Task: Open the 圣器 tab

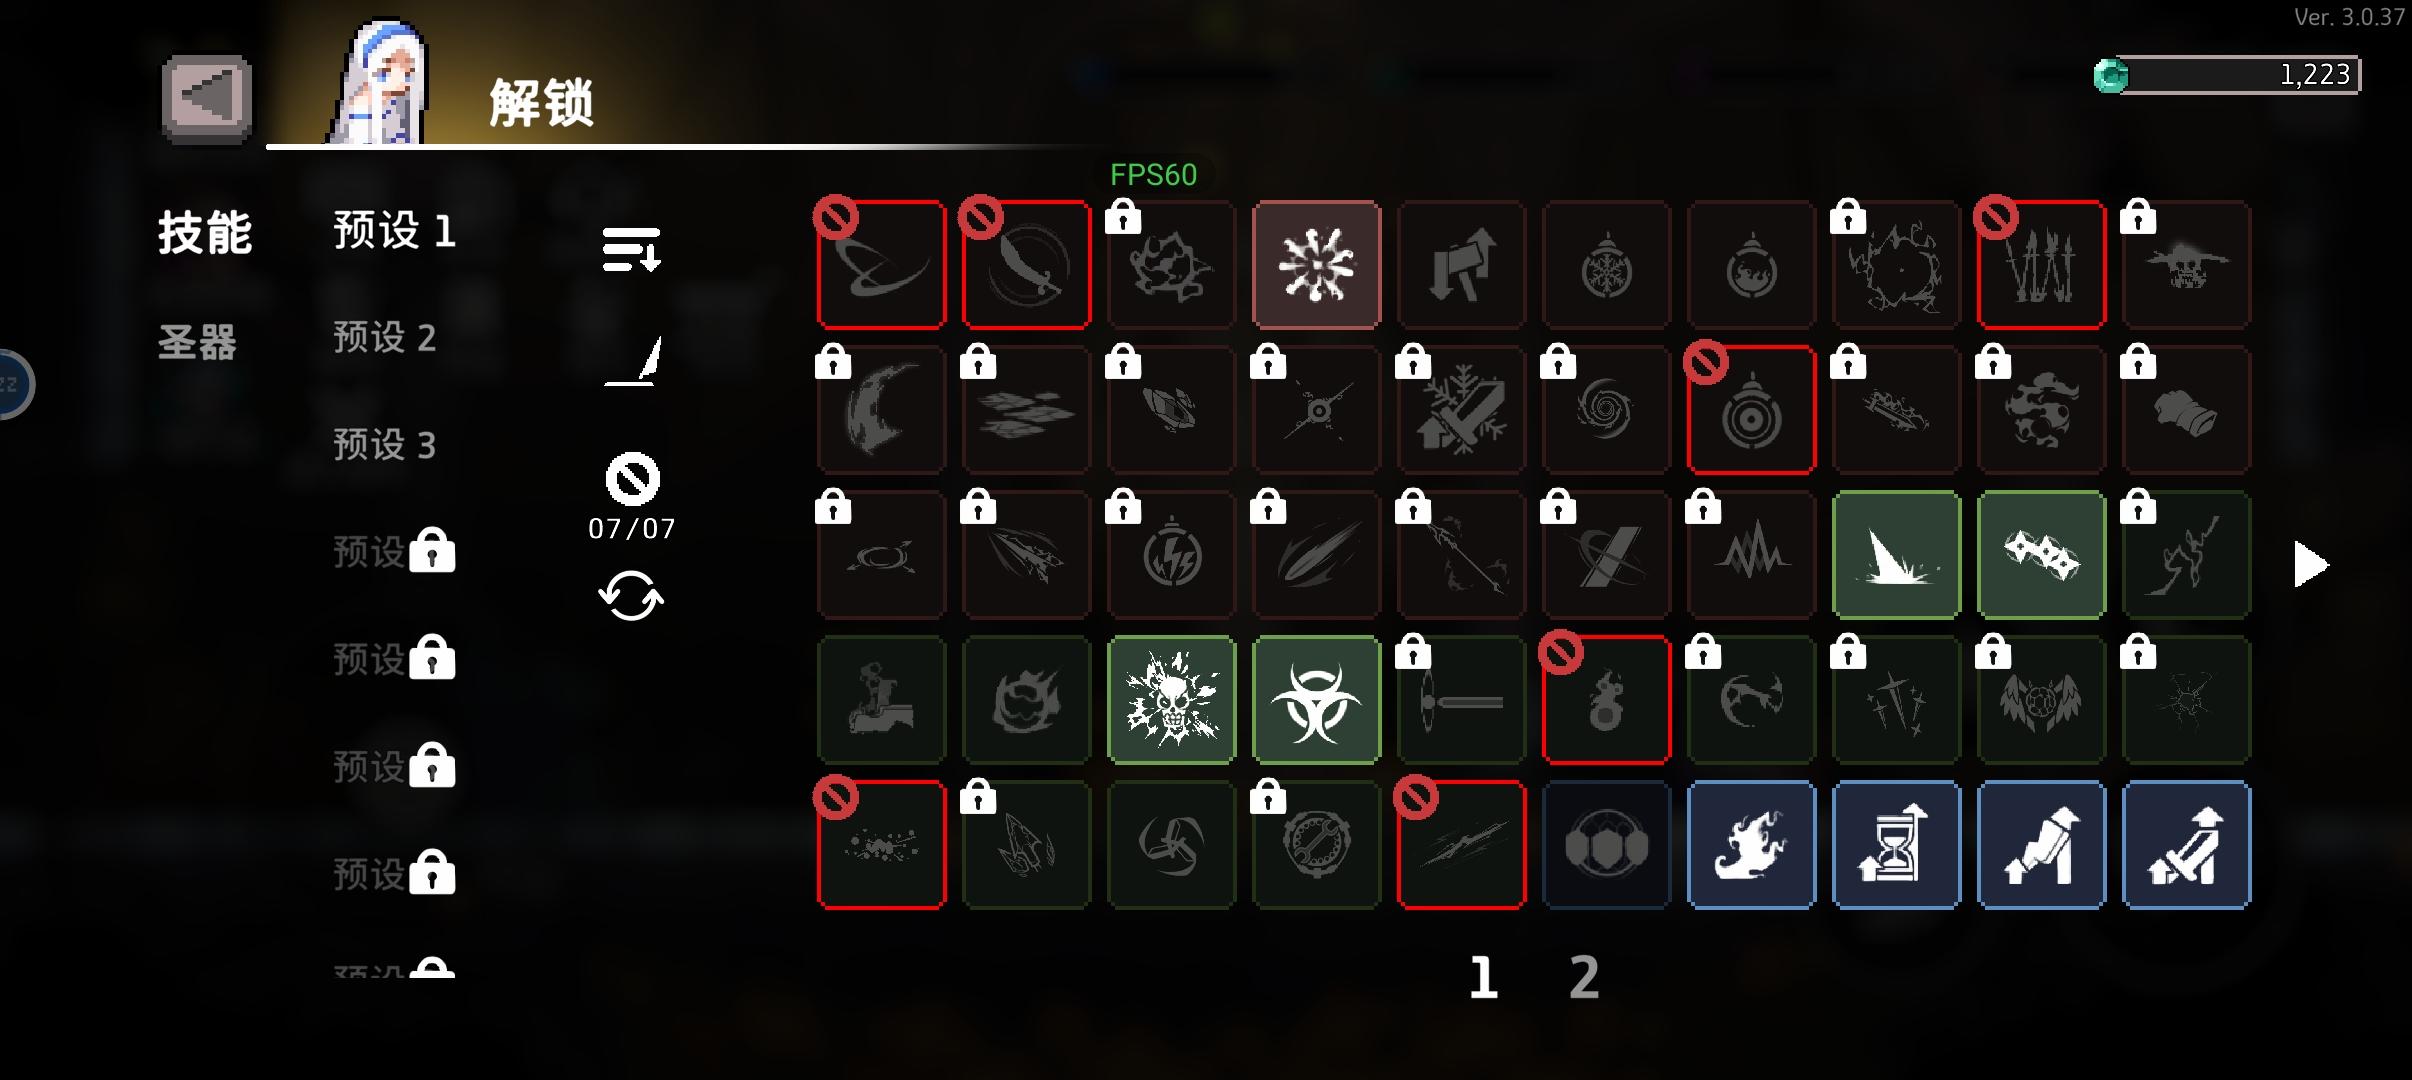Action: [197, 342]
